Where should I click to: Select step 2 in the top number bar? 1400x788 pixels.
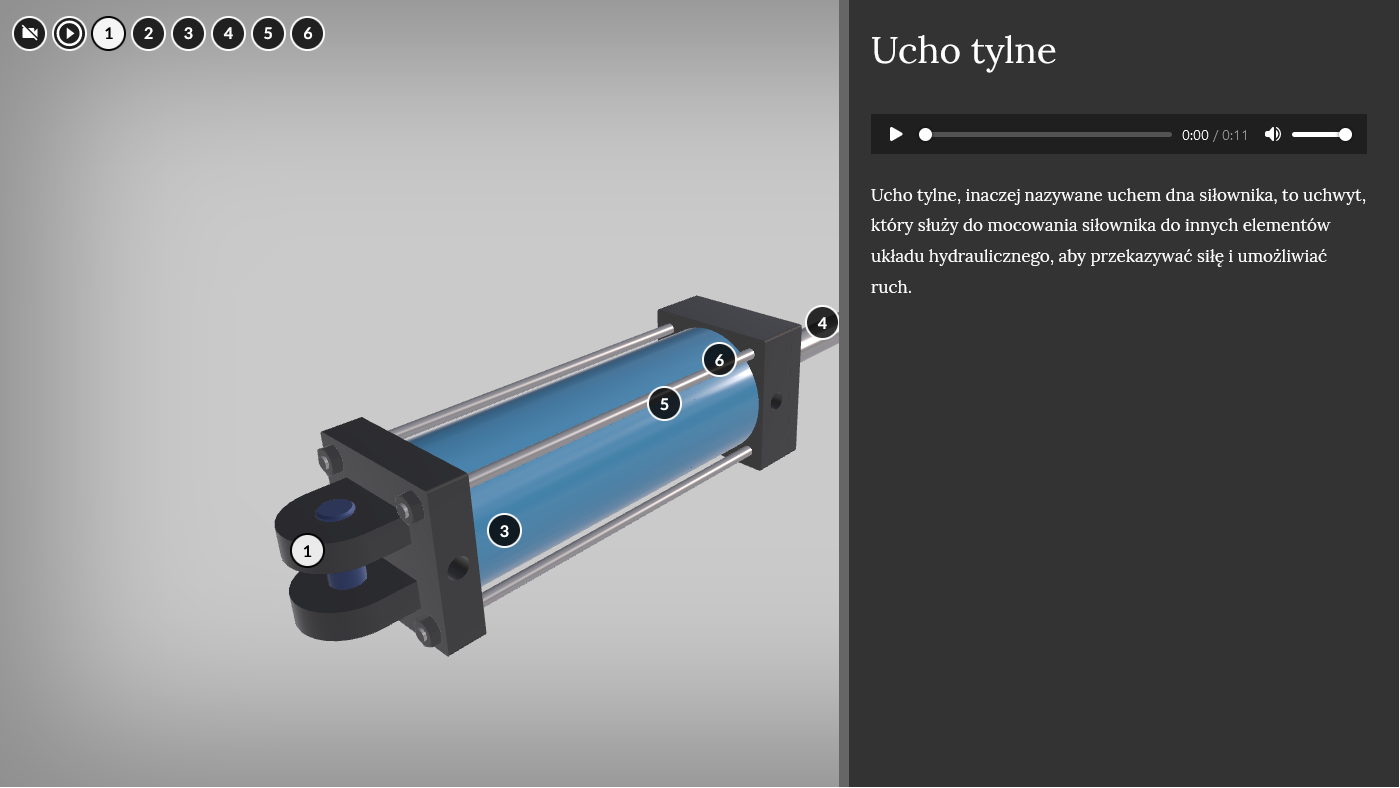[148, 34]
